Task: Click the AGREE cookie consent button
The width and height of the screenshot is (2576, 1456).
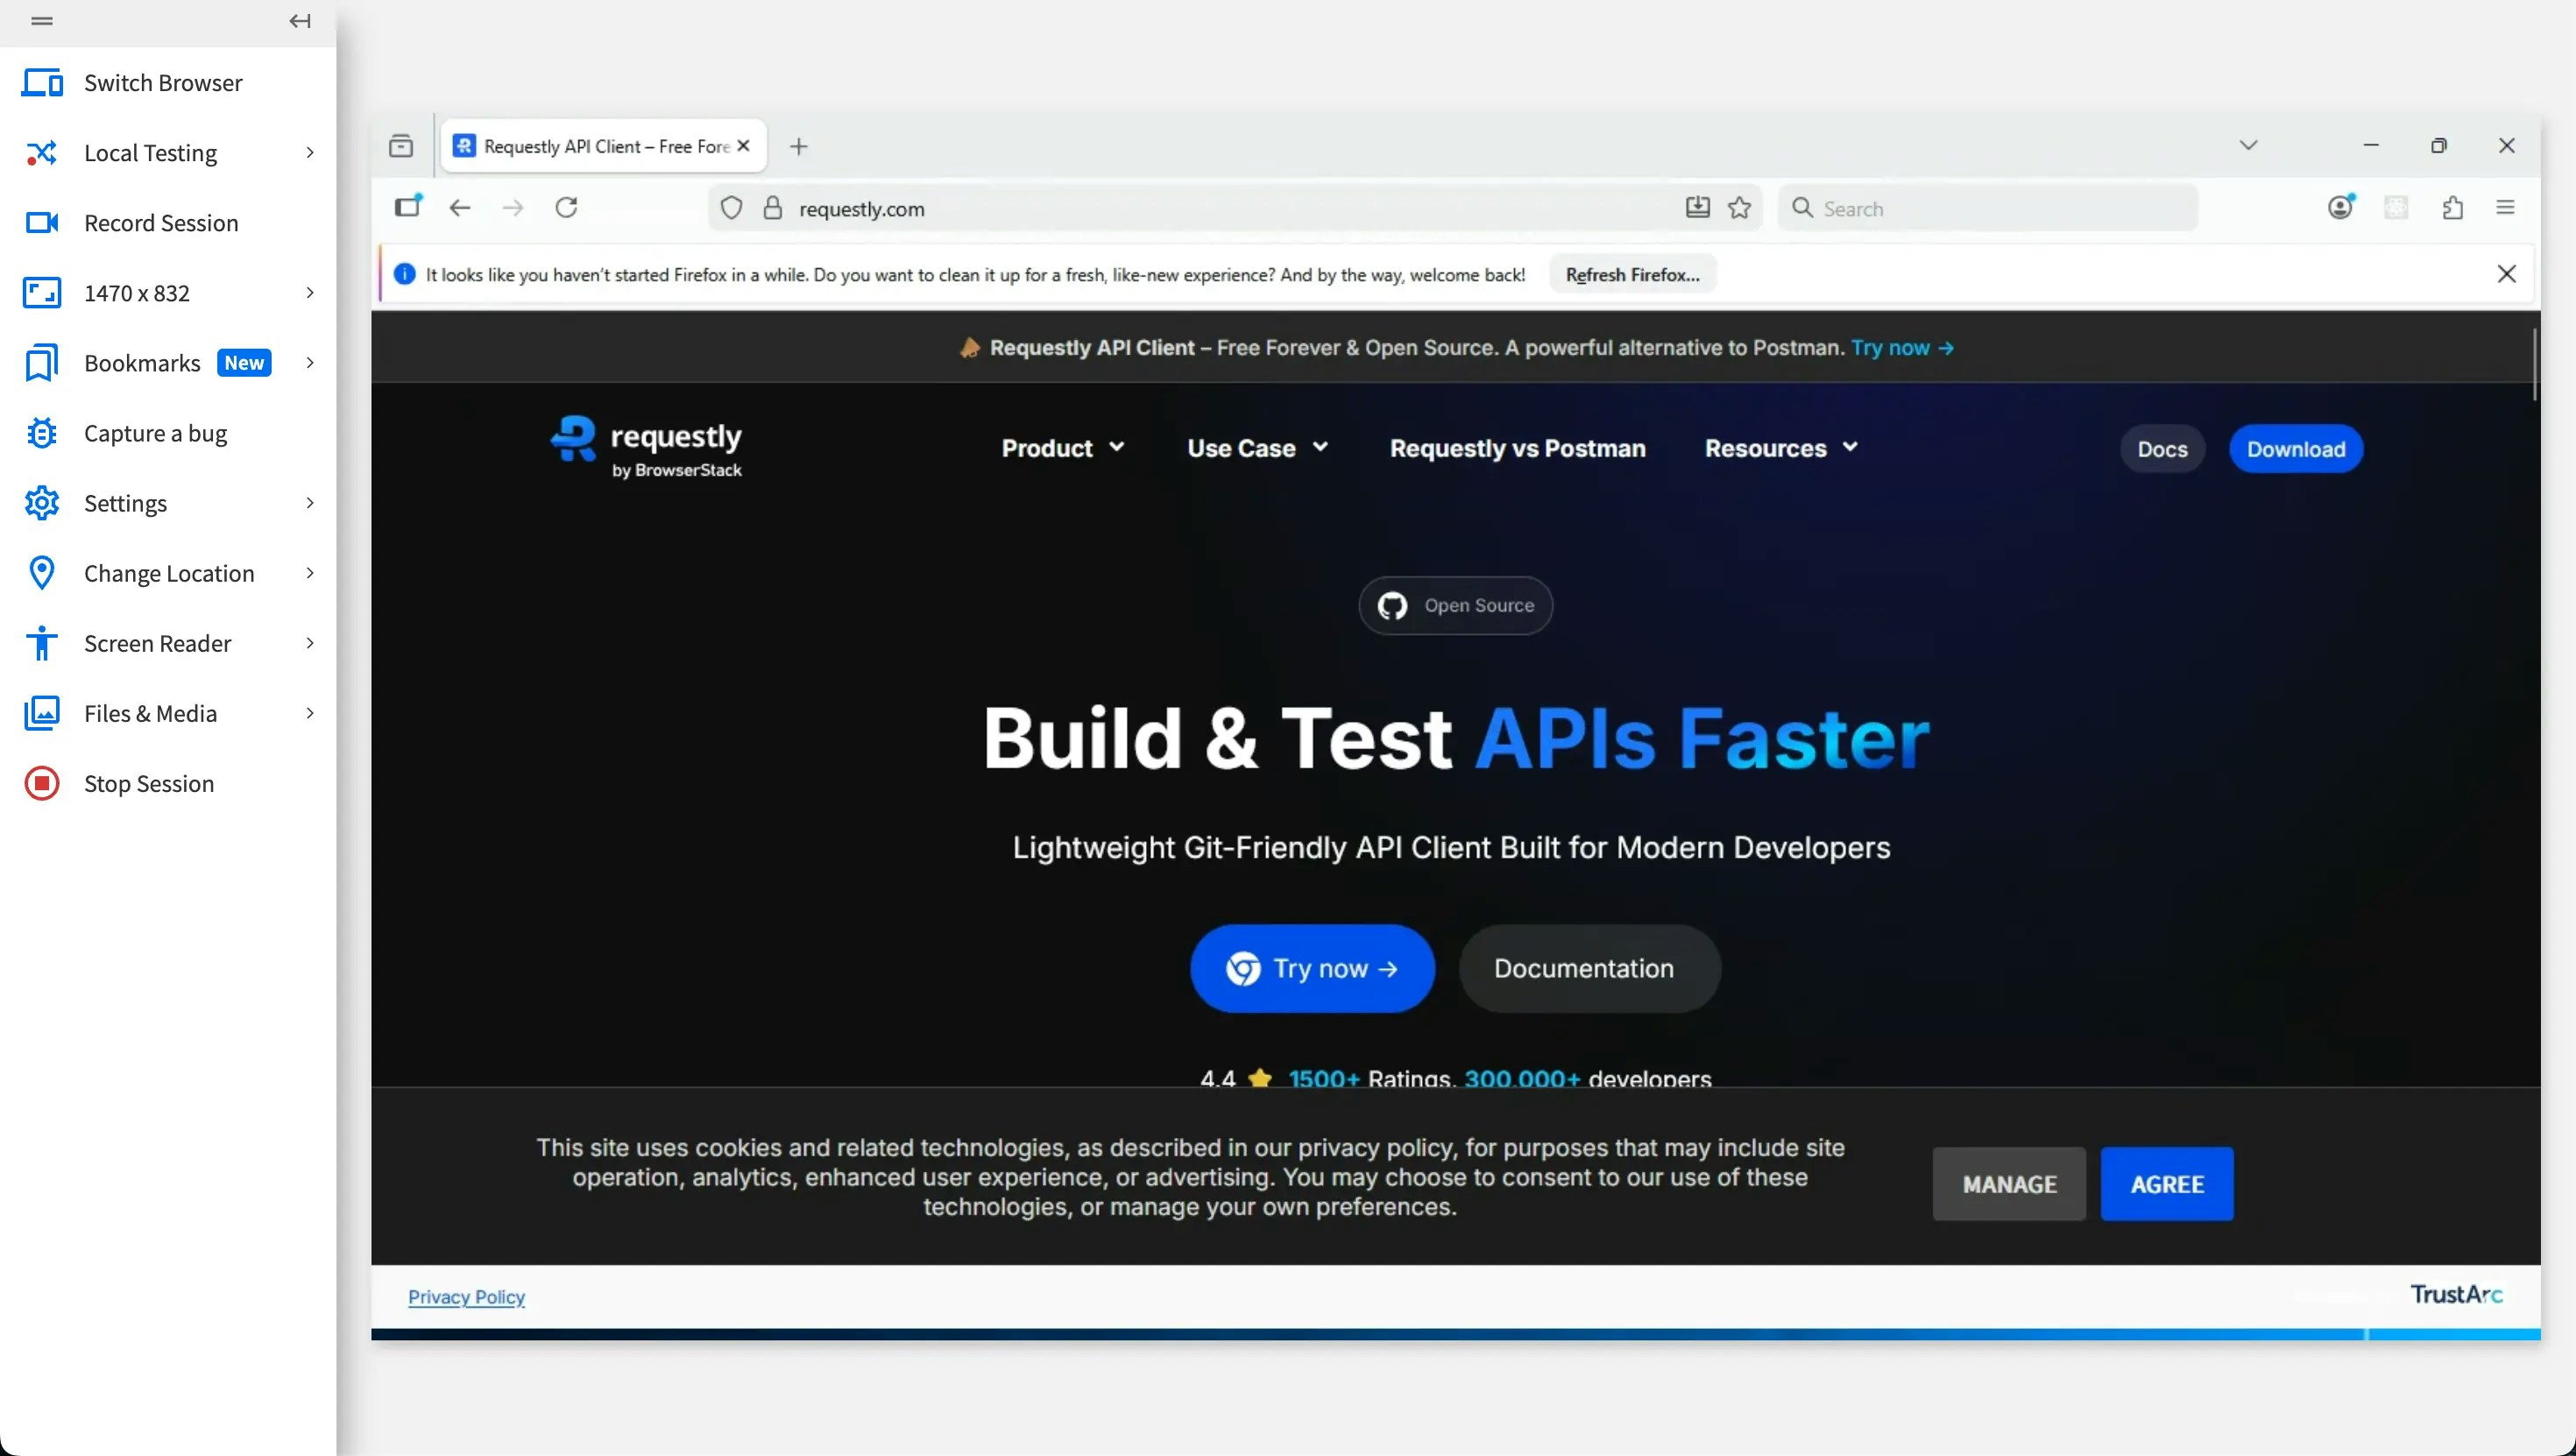Action: 2165,1183
